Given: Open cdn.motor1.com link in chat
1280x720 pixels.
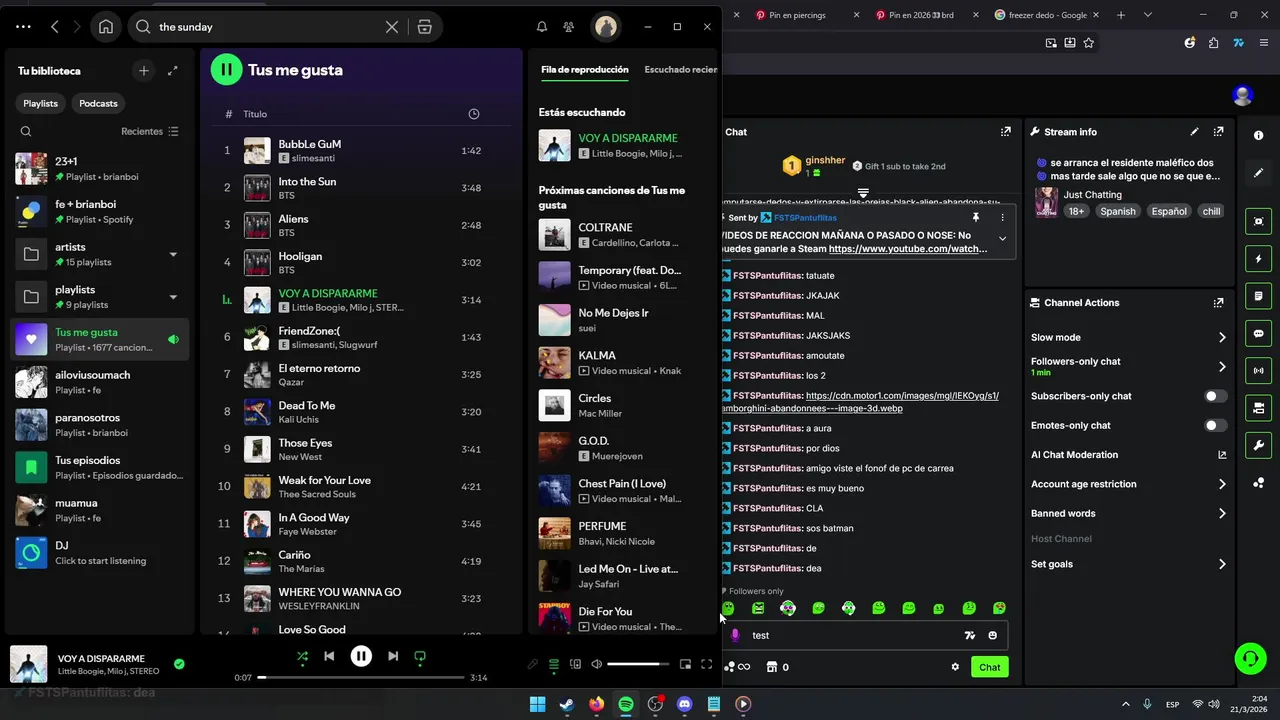Looking at the screenshot, I should (861, 402).
